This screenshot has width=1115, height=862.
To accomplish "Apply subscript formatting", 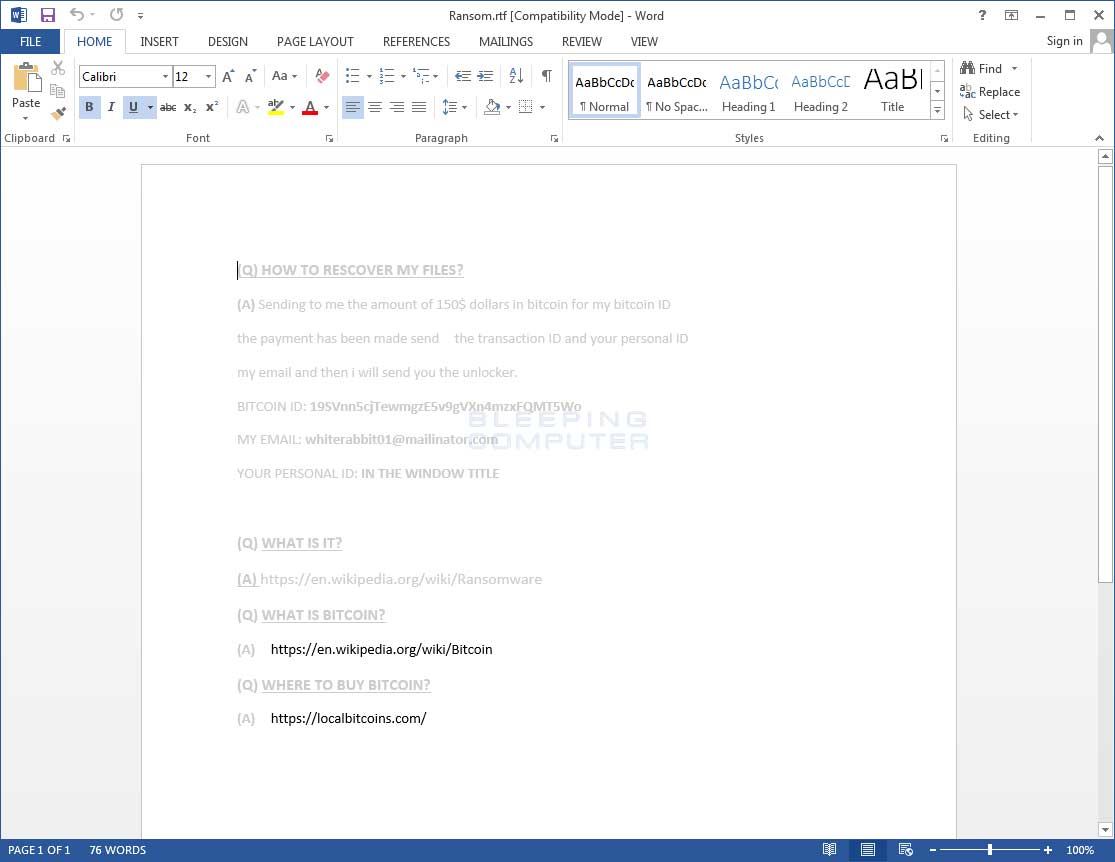I will point(190,107).
